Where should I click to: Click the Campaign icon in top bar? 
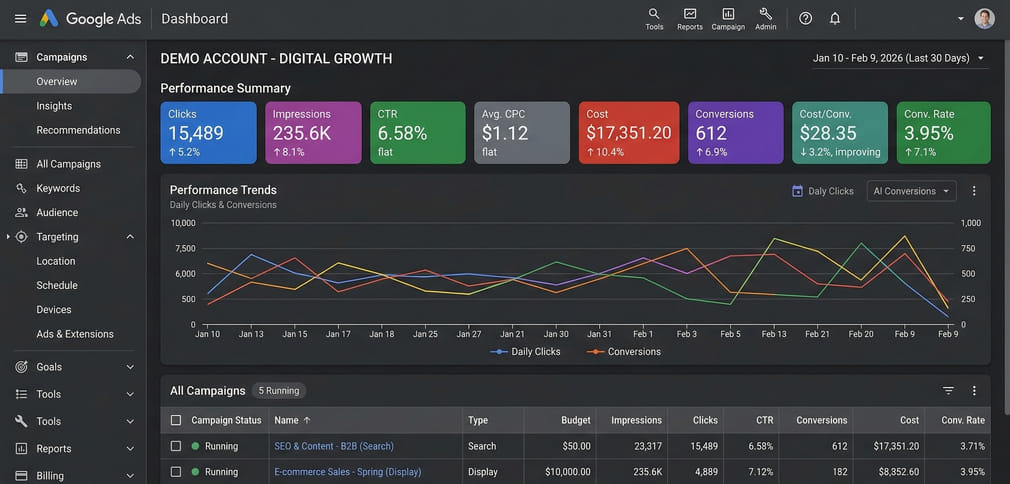tap(728, 18)
